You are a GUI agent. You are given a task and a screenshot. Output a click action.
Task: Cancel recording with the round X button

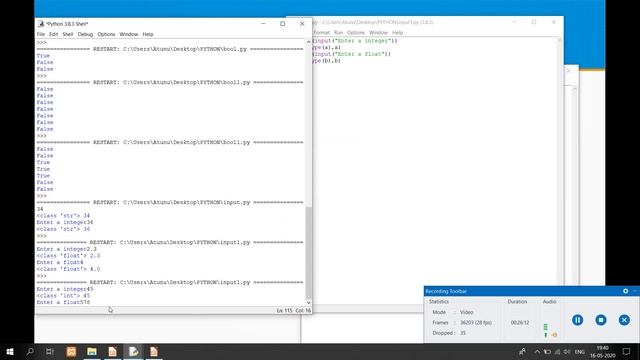click(624, 320)
